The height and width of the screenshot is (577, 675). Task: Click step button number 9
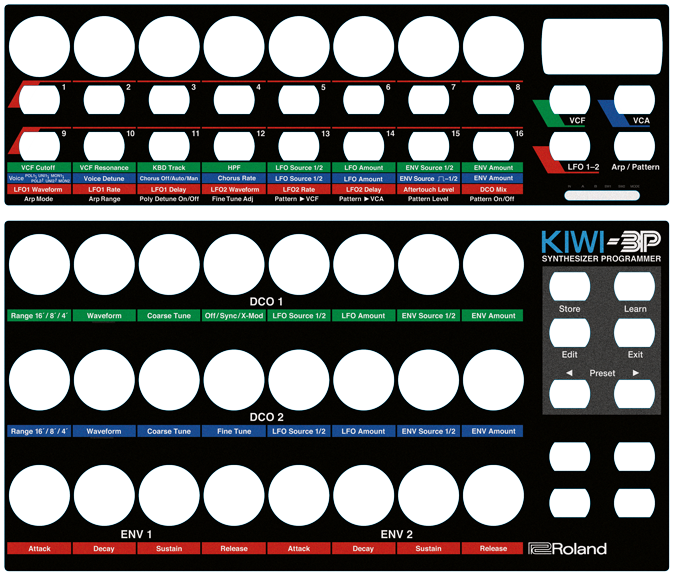point(39,146)
